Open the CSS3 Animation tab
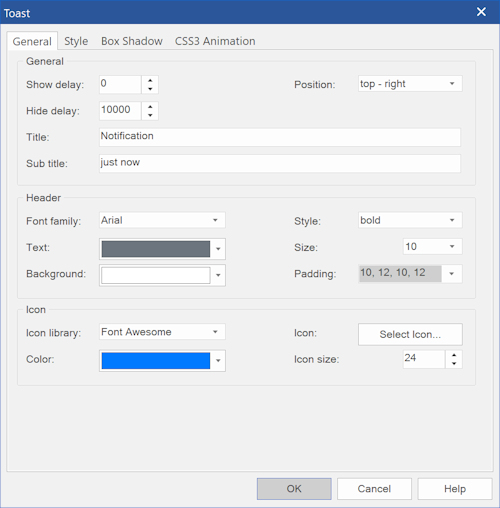Image resolution: width=500 pixels, height=508 pixels. (215, 41)
